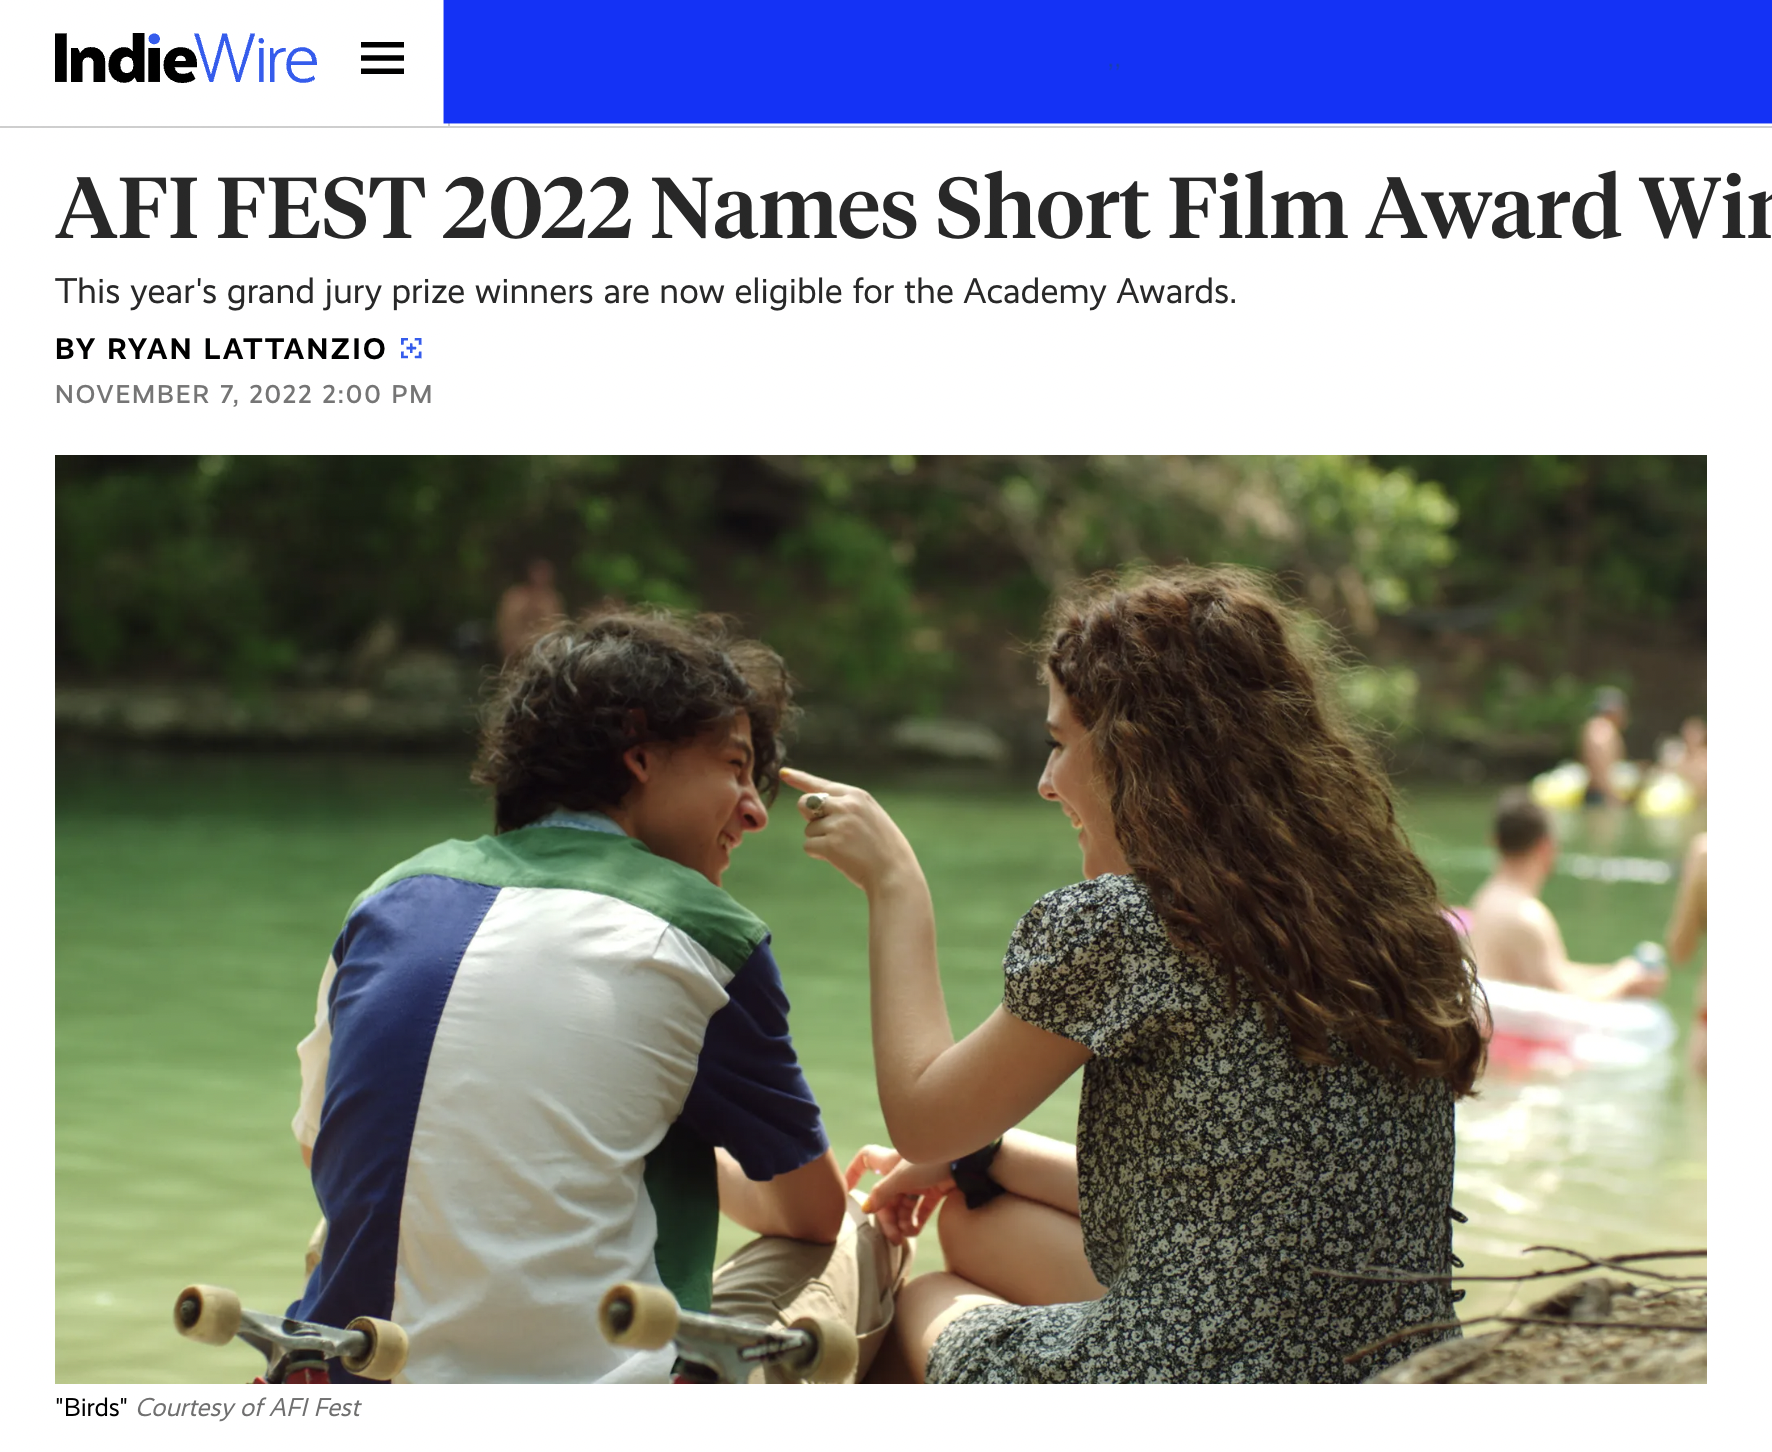Viewport: 1772px width, 1452px height.
Task: Click the grand jury prize subtitle text
Action: point(646,292)
